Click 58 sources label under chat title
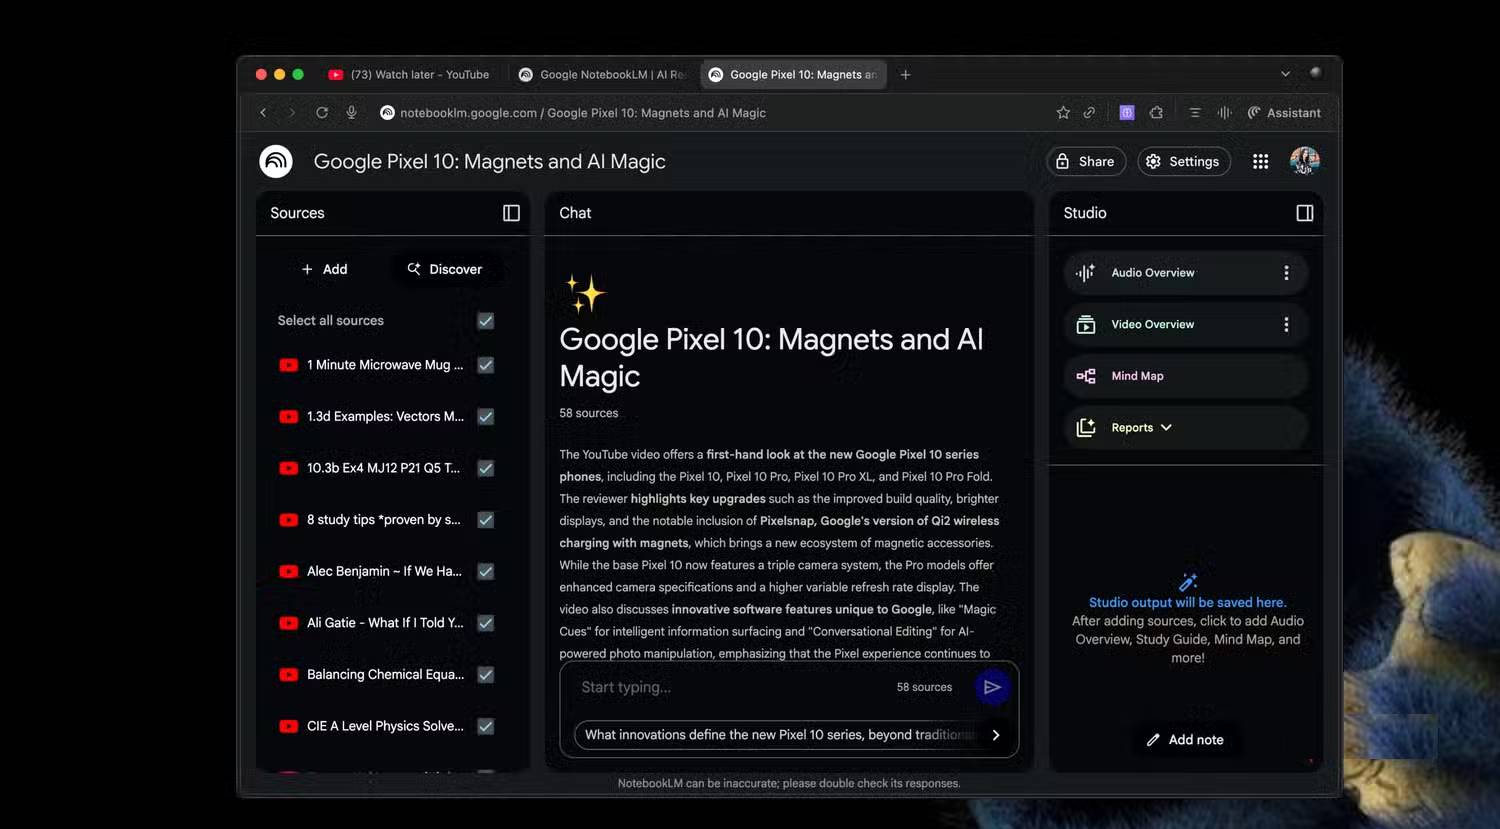1500x829 pixels. coord(589,413)
